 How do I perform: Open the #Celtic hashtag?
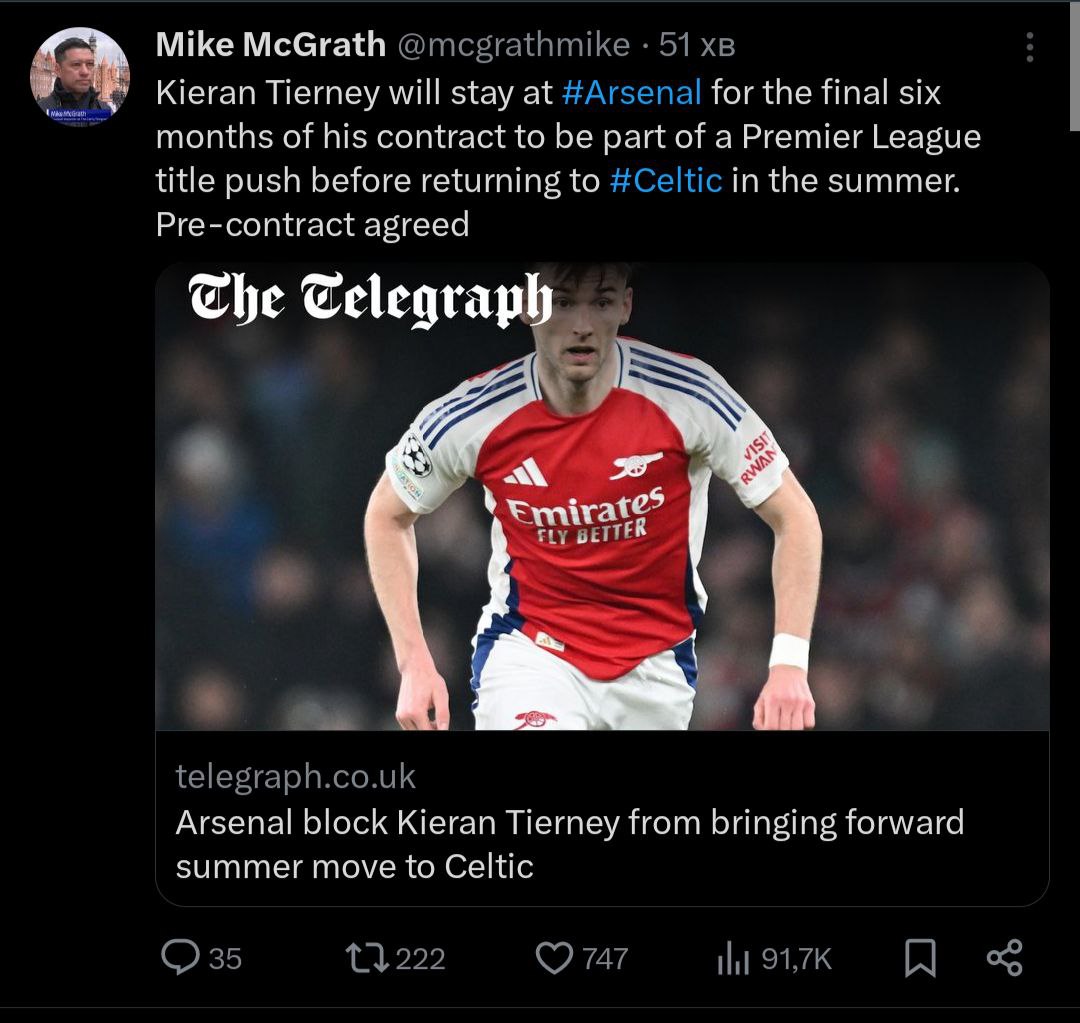click(x=665, y=181)
